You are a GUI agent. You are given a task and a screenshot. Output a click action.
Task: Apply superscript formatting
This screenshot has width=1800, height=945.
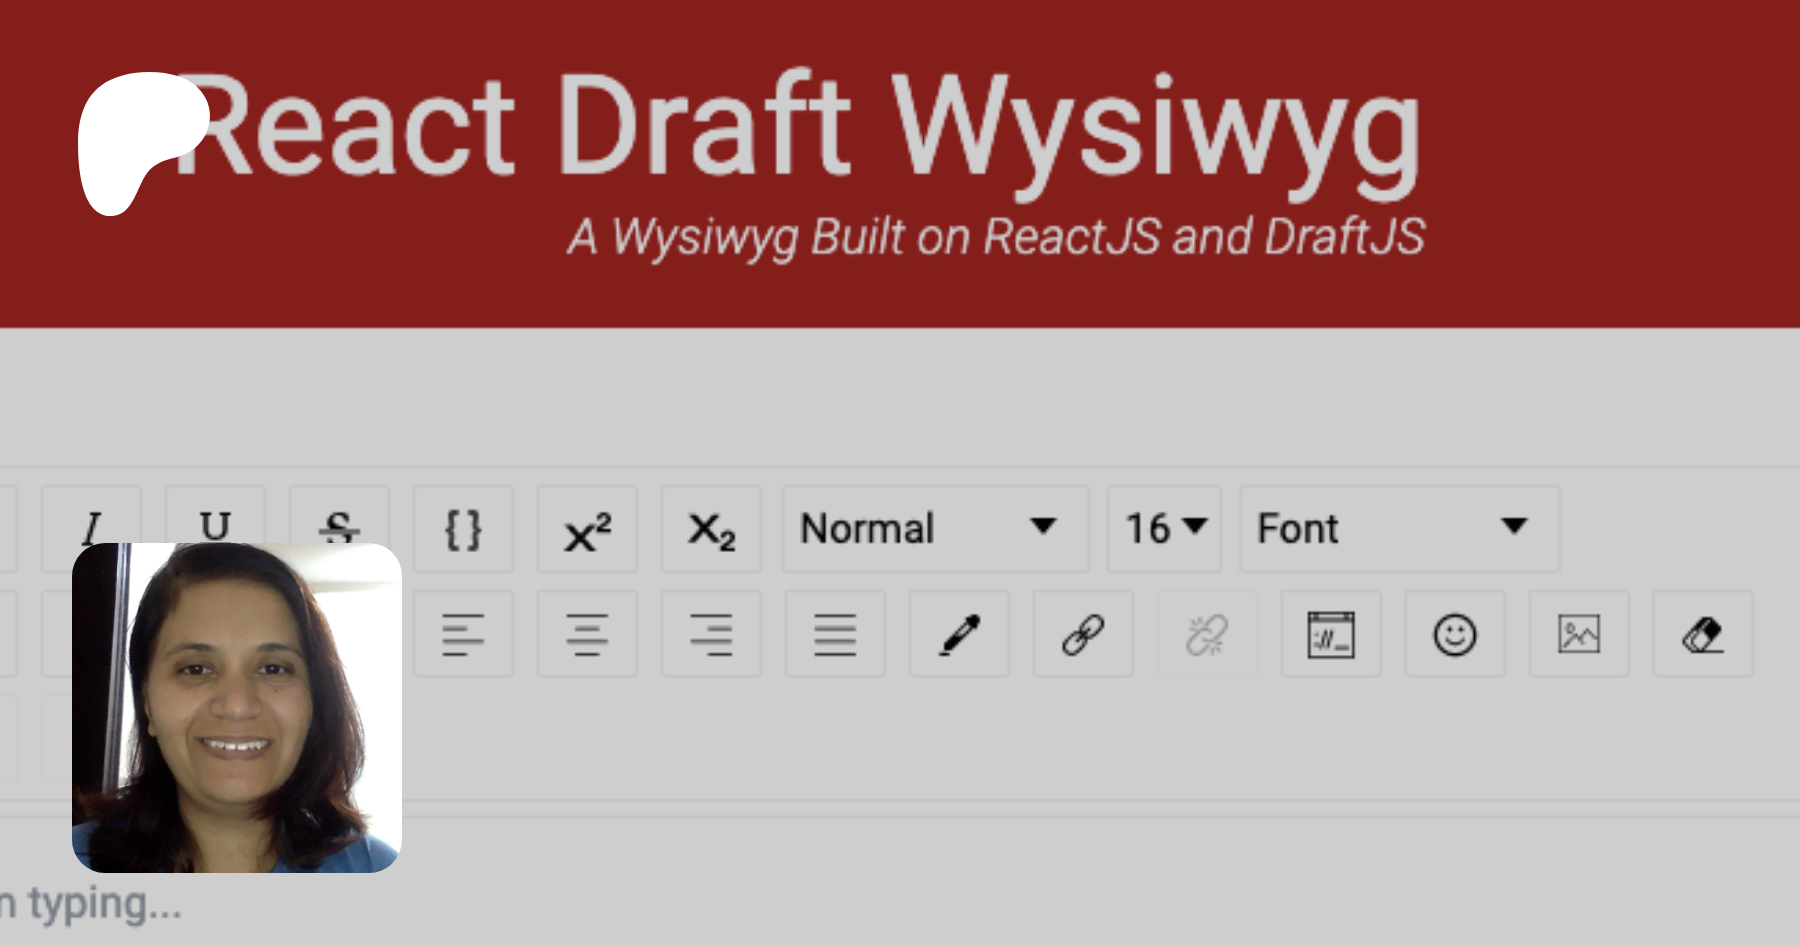point(587,529)
